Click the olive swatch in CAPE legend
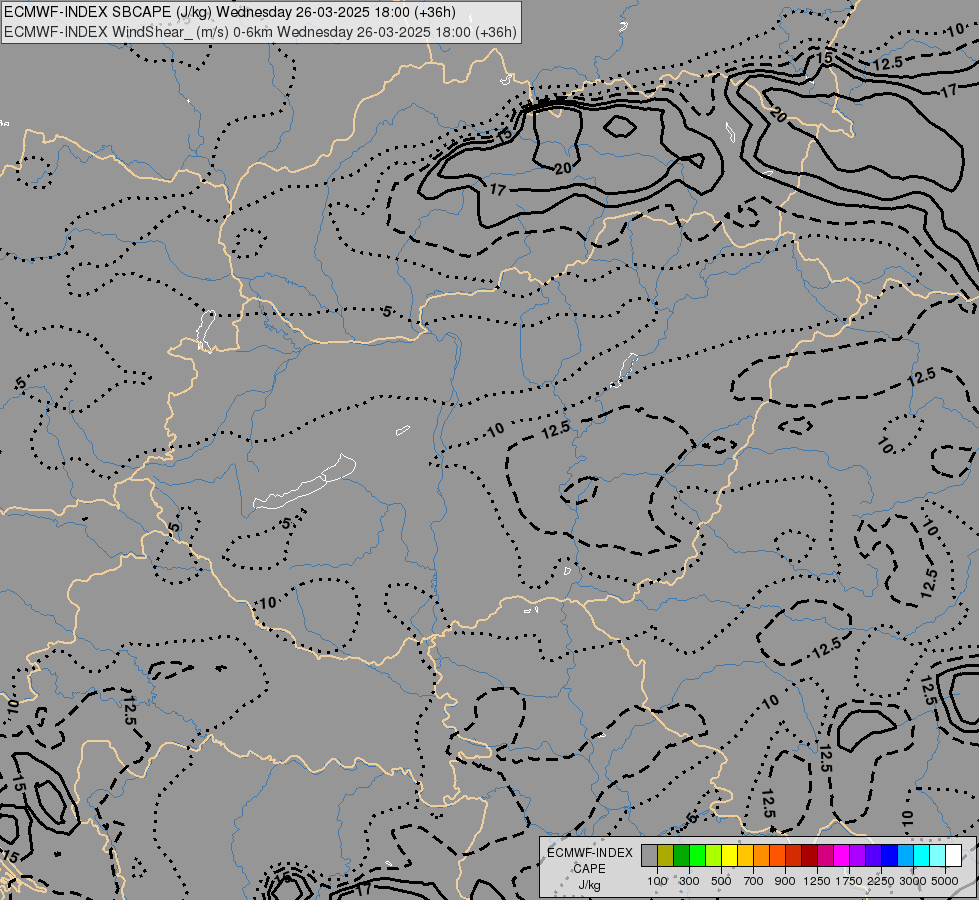This screenshot has width=979, height=900. [666, 855]
